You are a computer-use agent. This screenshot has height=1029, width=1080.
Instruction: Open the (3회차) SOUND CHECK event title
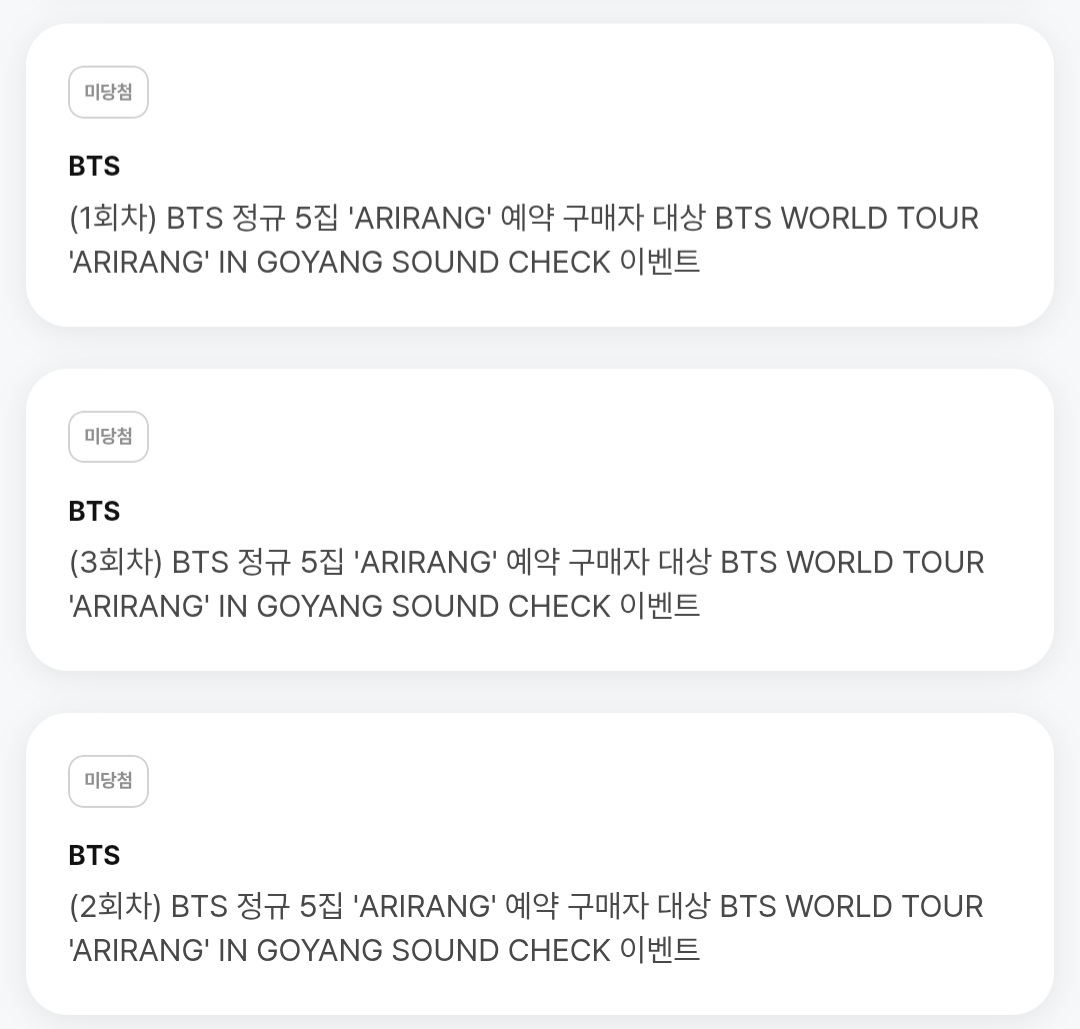tap(526, 584)
